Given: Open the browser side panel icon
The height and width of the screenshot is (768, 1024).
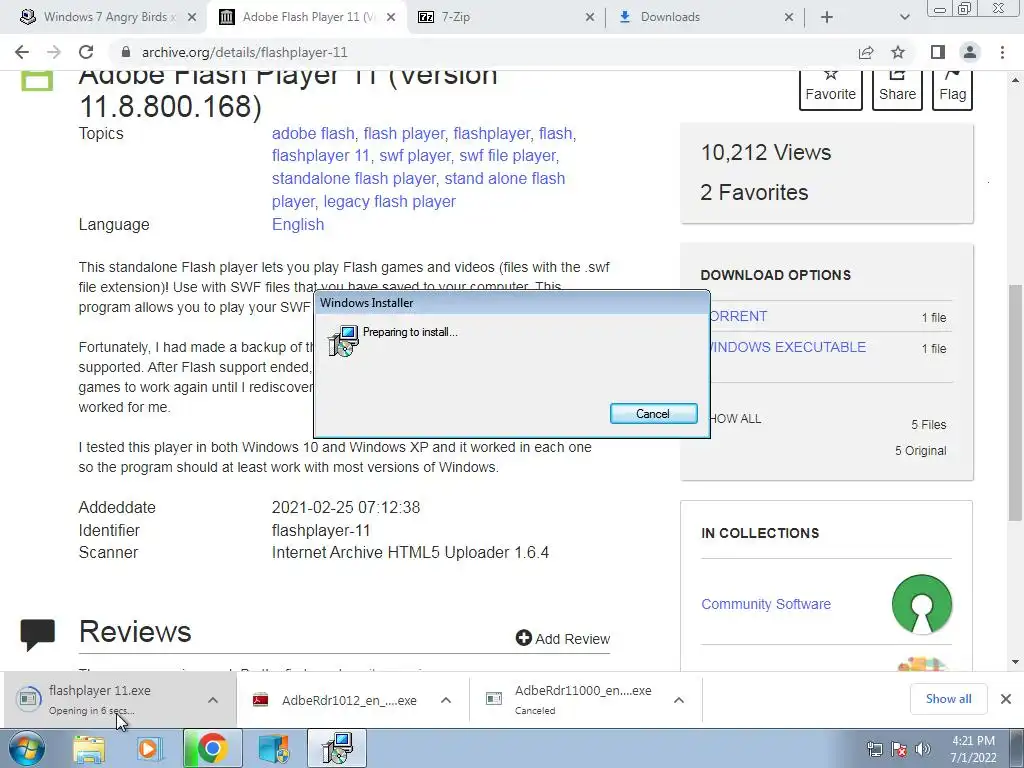Looking at the screenshot, I should click(938, 52).
